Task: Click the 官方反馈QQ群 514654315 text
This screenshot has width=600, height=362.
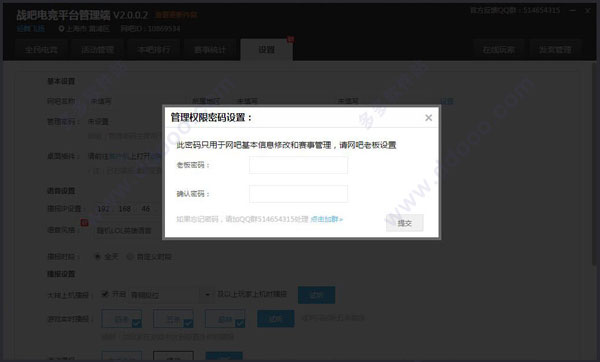Action: coord(515,10)
